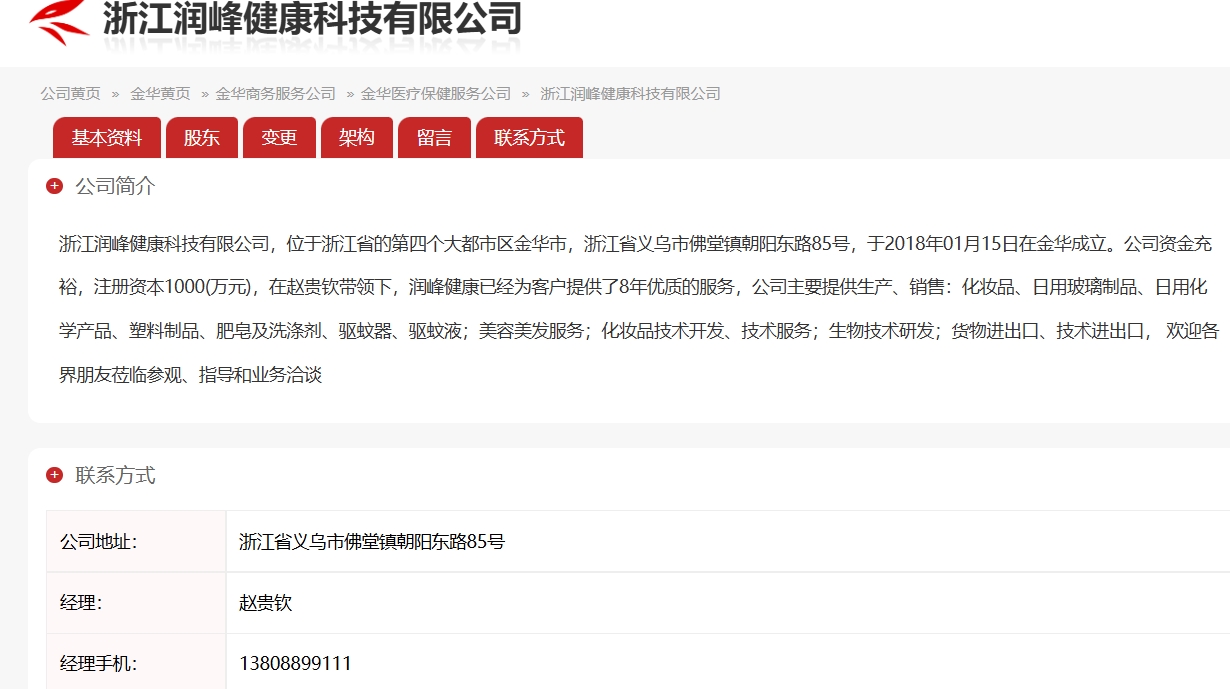Go to the 留言 tab
Screen dimensions: 1230x689
point(434,138)
